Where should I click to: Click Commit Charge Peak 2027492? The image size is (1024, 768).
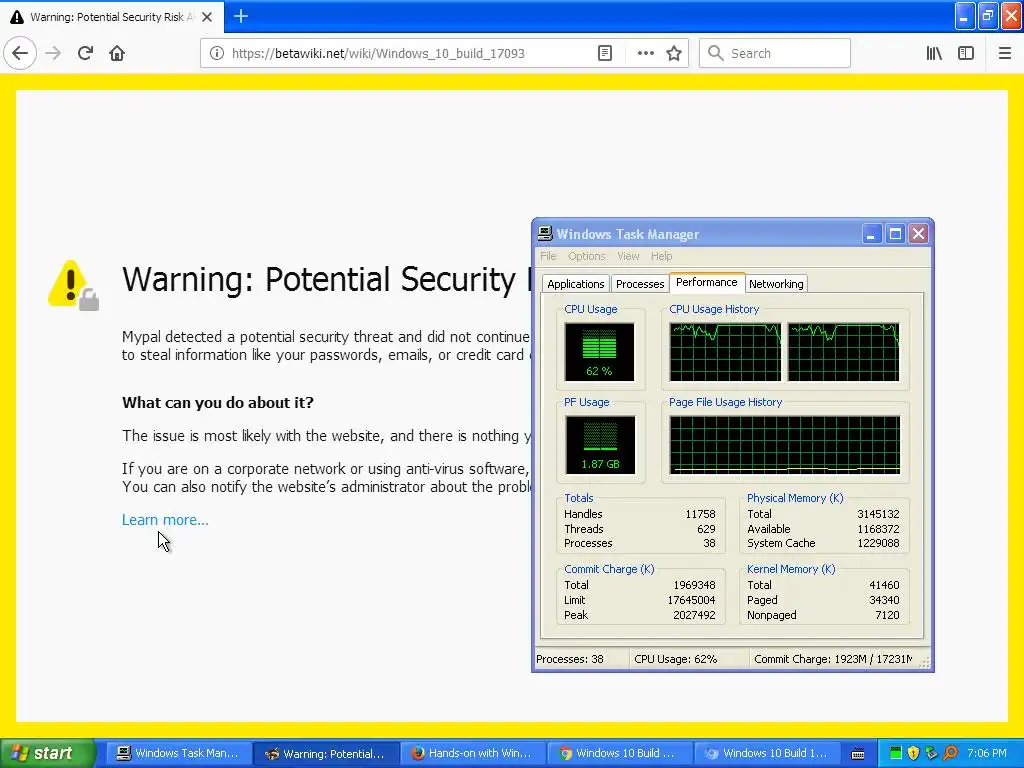click(x=694, y=615)
